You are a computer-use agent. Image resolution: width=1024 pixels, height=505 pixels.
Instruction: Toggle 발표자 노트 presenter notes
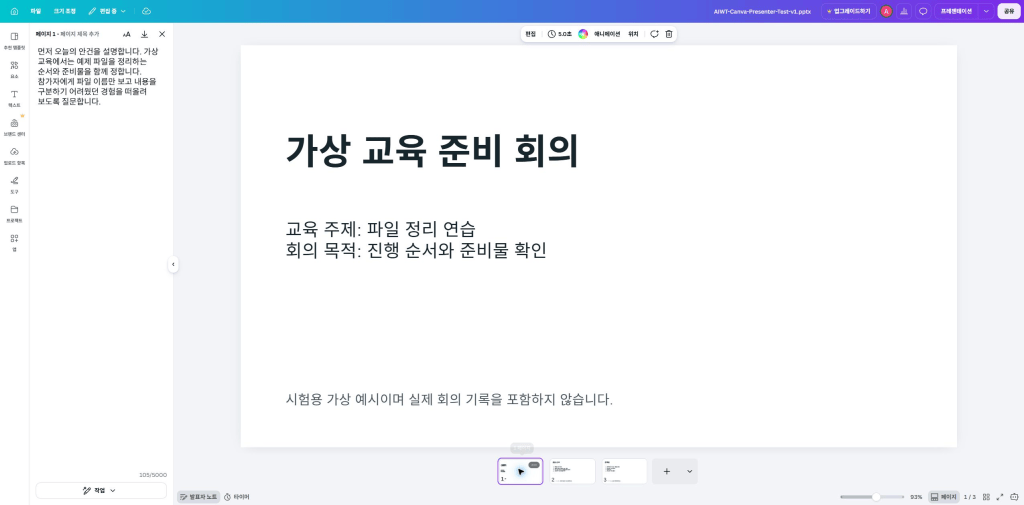[199, 497]
